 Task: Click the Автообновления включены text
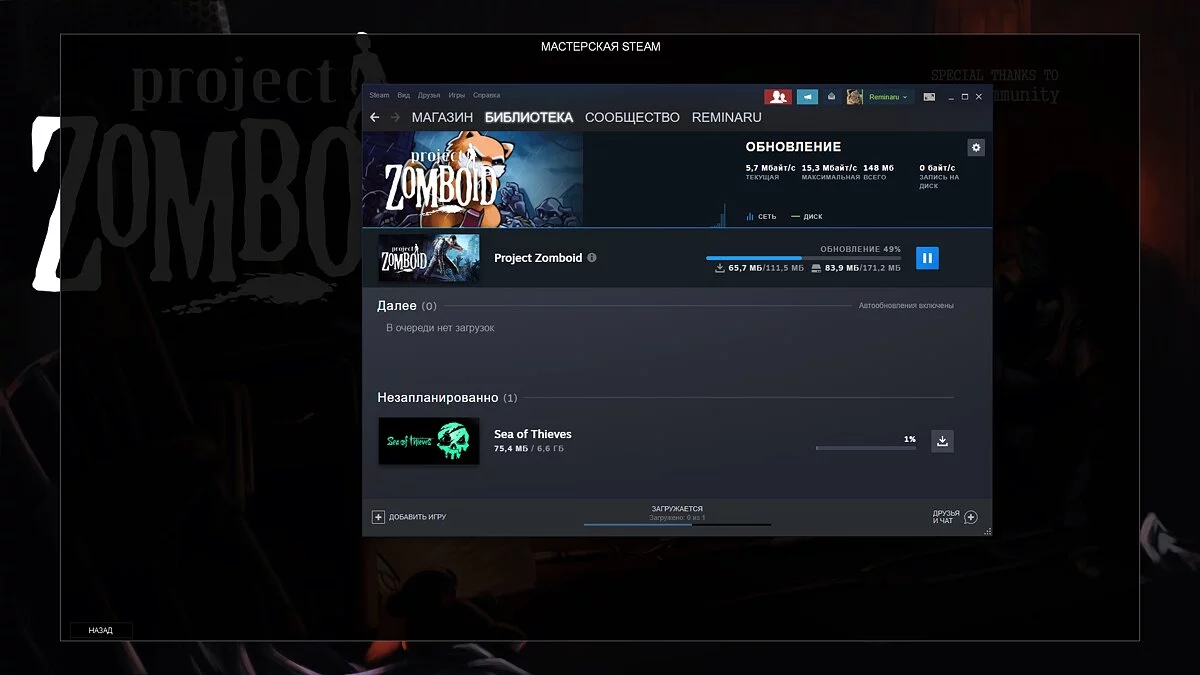click(x=906, y=306)
